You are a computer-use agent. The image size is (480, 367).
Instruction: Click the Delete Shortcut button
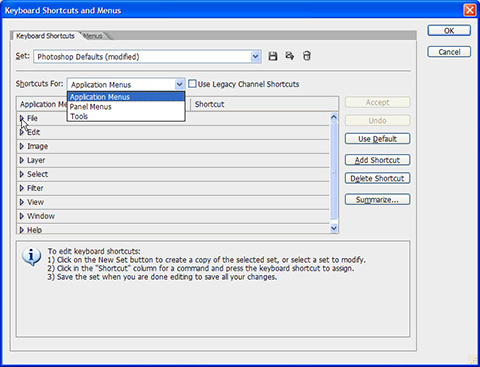[x=377, y=178]
